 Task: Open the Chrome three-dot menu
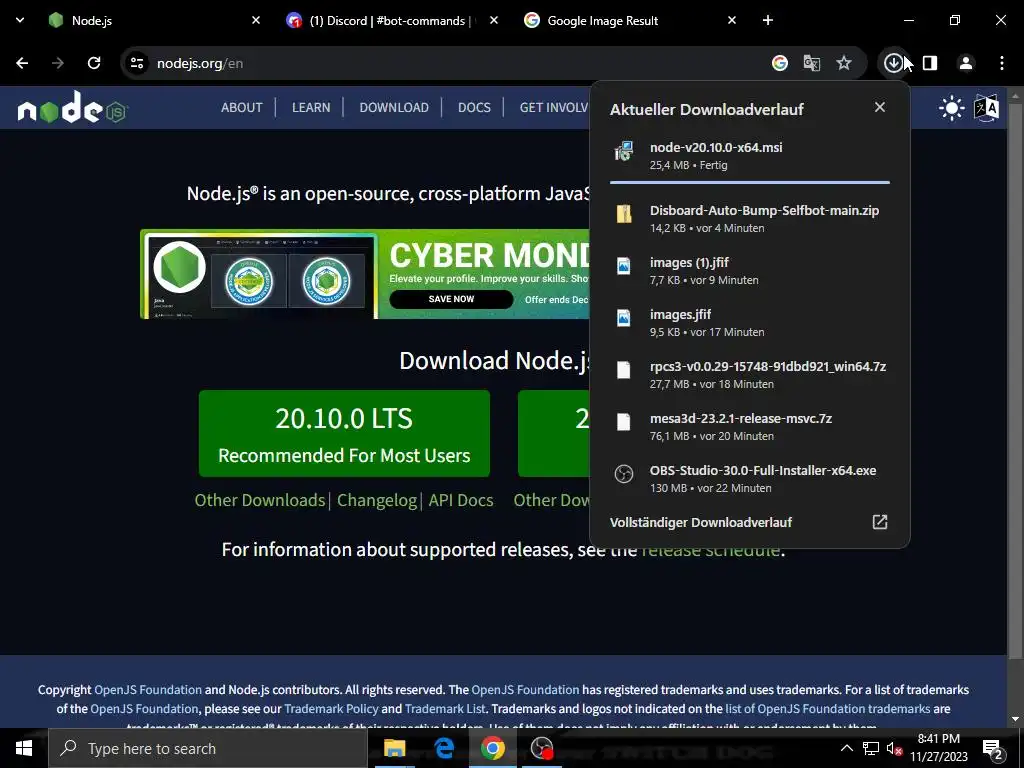[x=1002, y=63]
